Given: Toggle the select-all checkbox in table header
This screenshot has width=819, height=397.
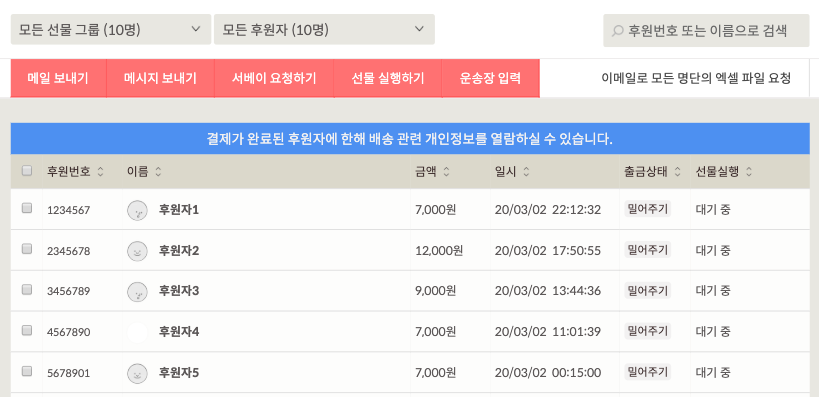Looking at the screenshot, I should point(27,170).
